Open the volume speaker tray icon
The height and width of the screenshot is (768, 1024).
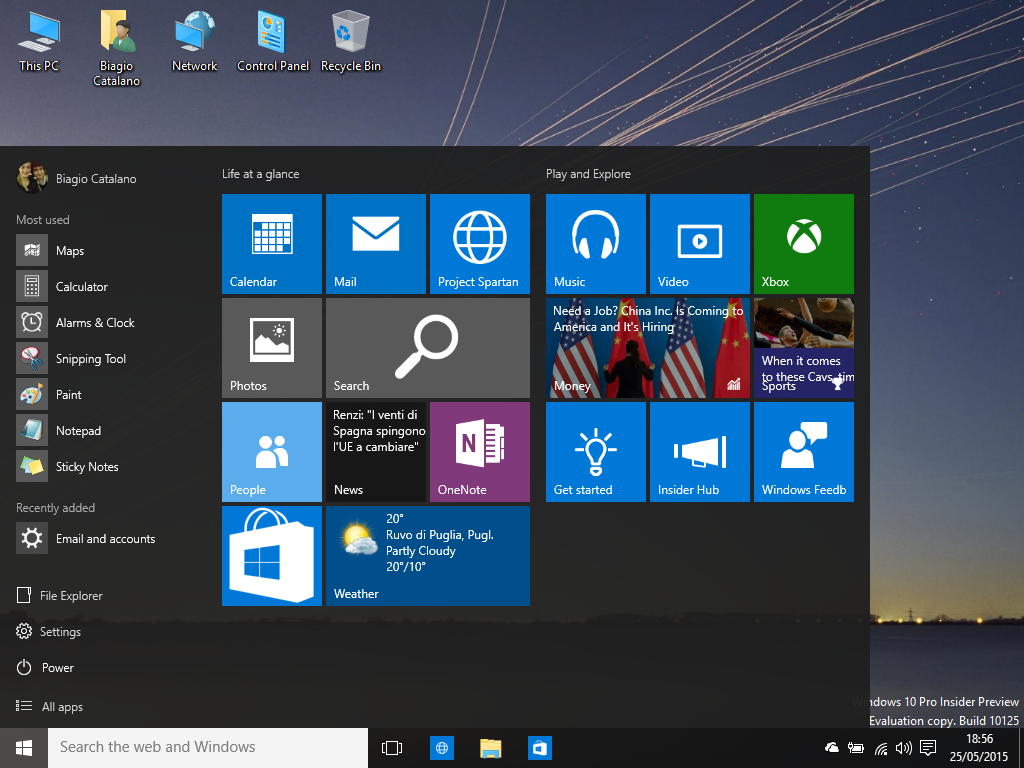[x=904, y=748]
